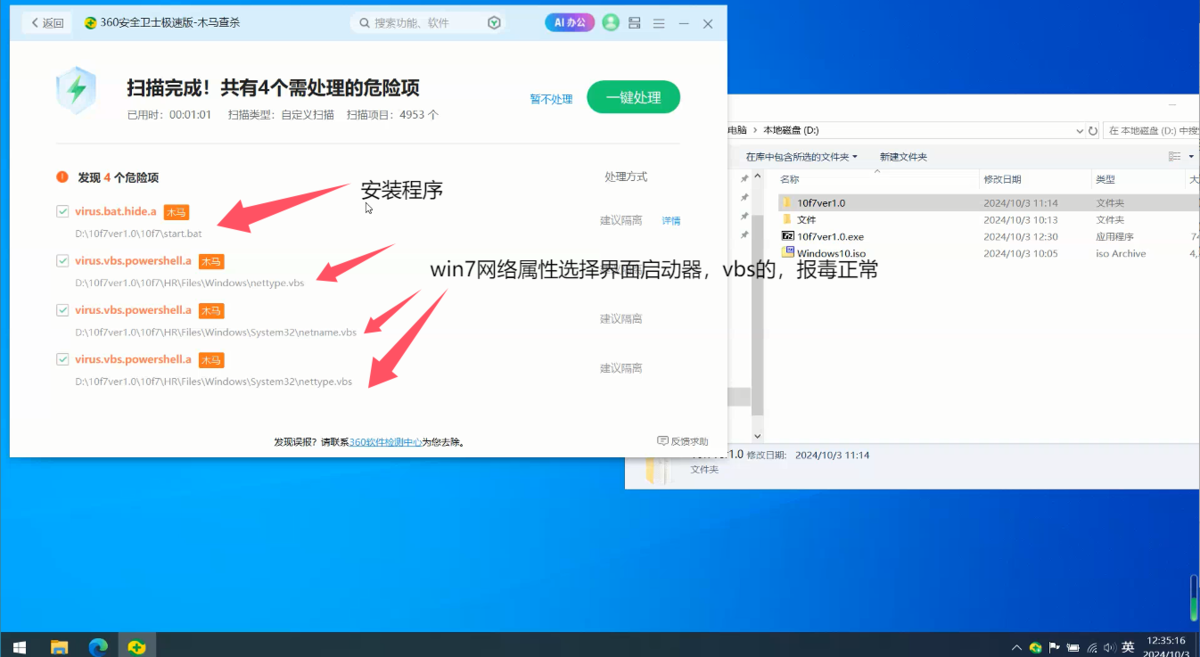Click the 360 shield icon in search box
The height and width of the screenshot is (657, 1200).
(494, 22)
